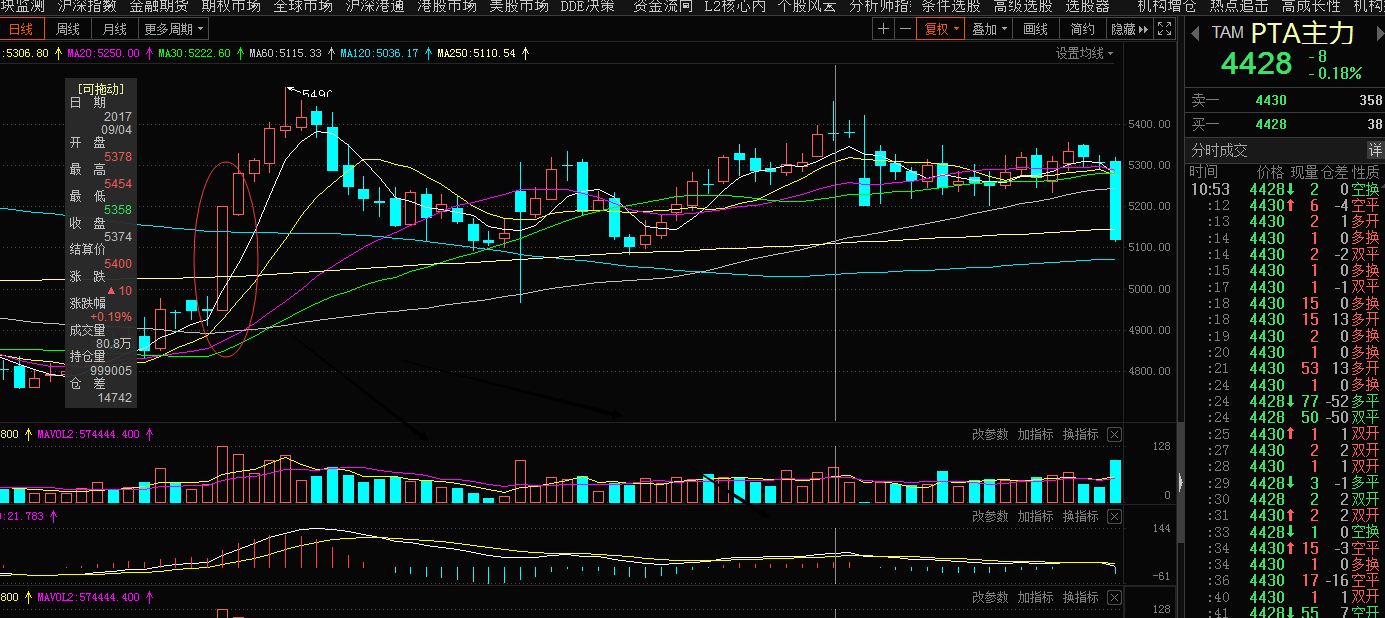This screenshot has width=1385, height=618.
Task: Open the 设置均线 dropdown
Action: [x=1084, y=53]
